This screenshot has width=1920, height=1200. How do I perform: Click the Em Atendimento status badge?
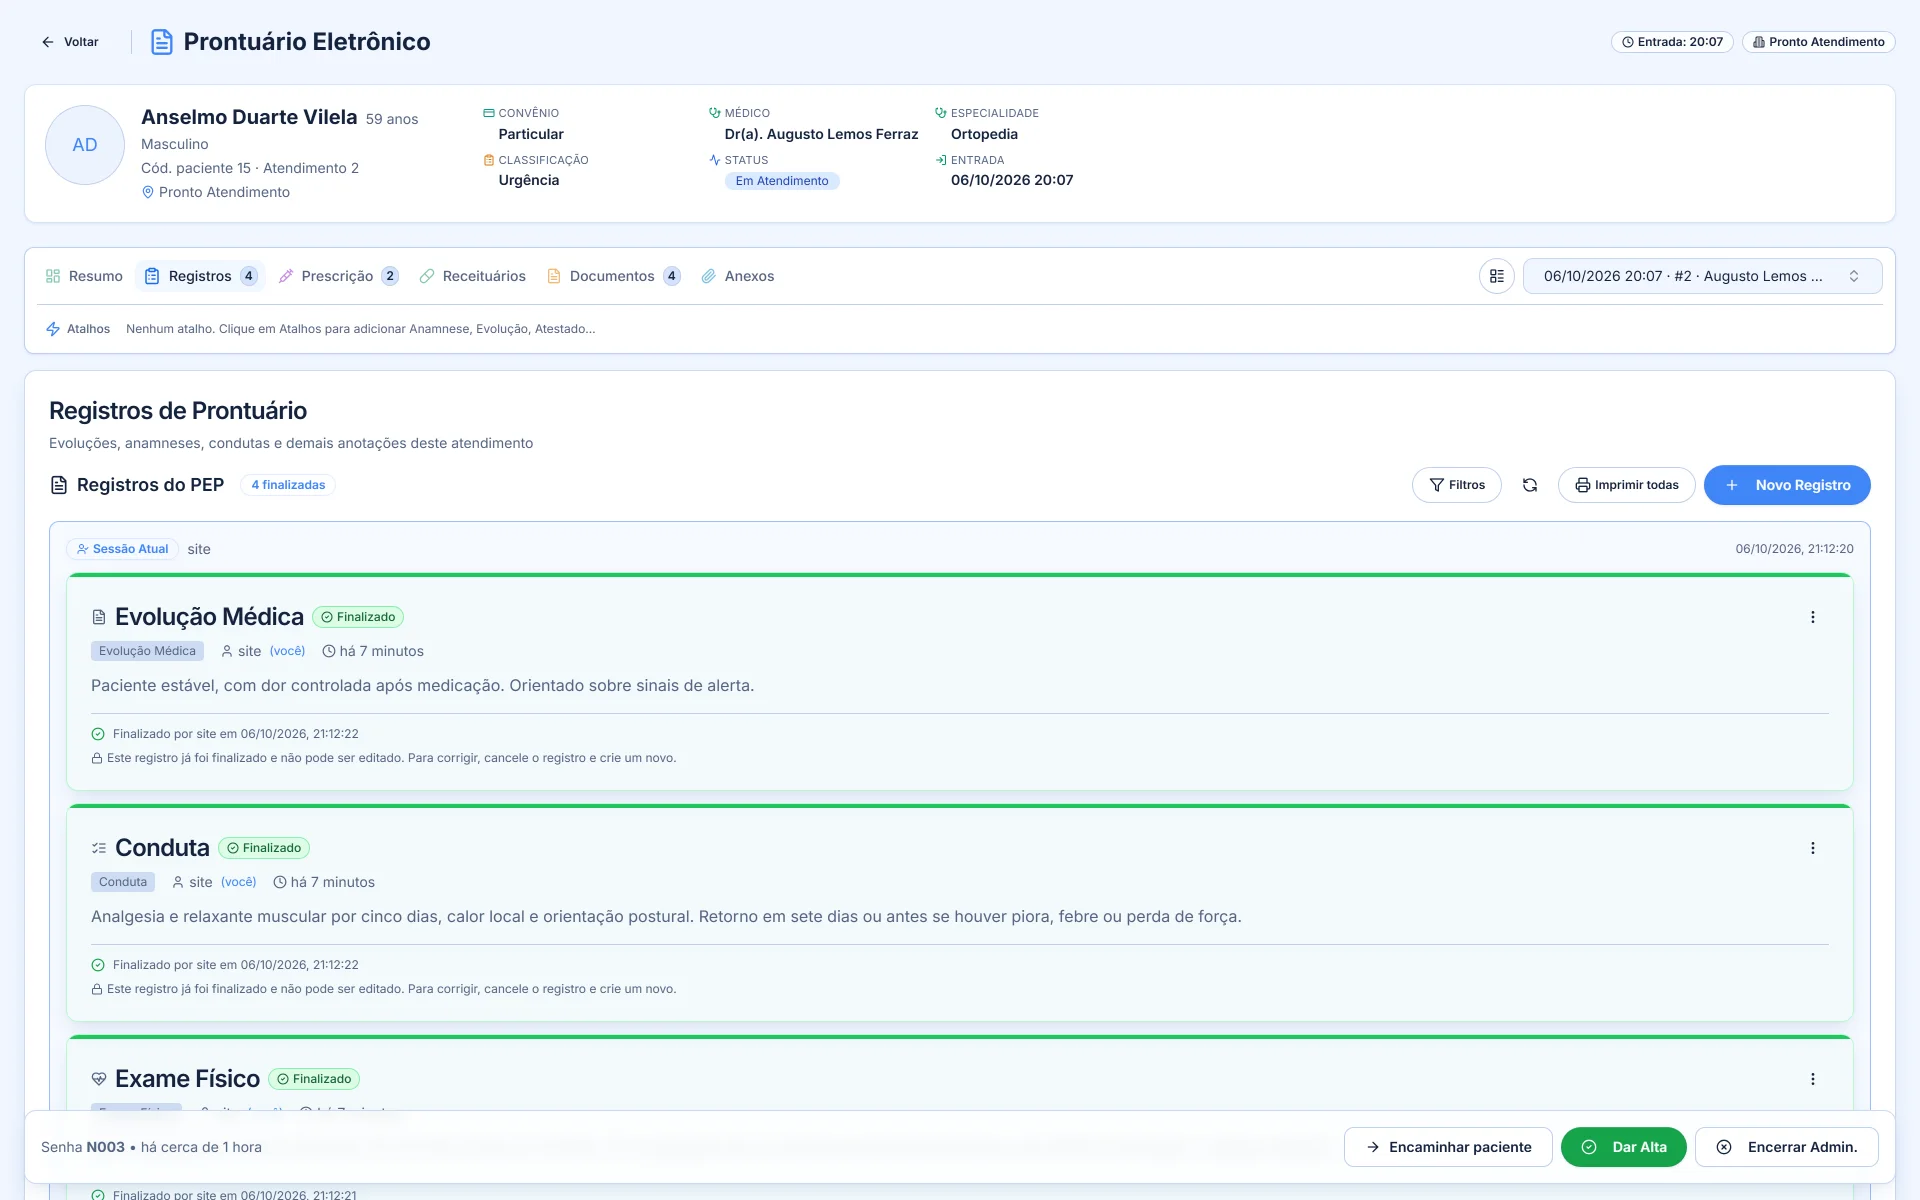click(782, 181)
